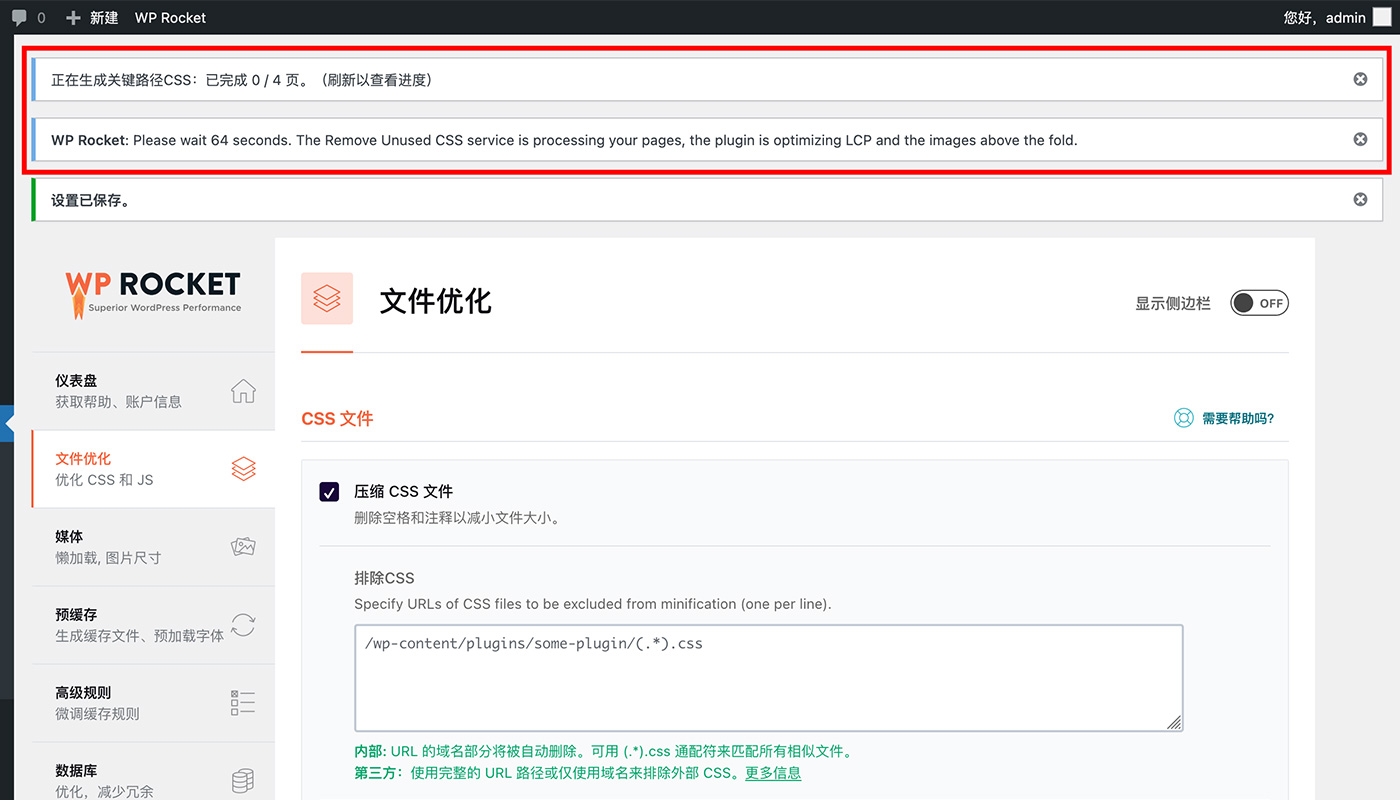
Task: Click the 设置已保存。 notice text
Action: [x=91, y=200]
